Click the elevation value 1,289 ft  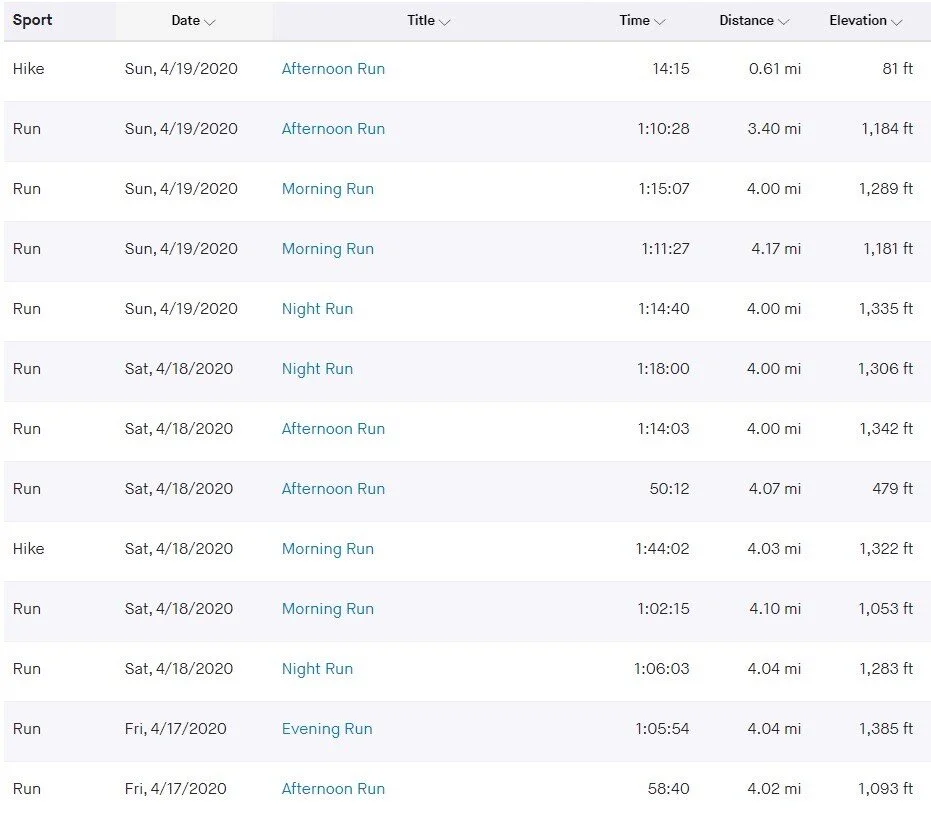(886, 189)
